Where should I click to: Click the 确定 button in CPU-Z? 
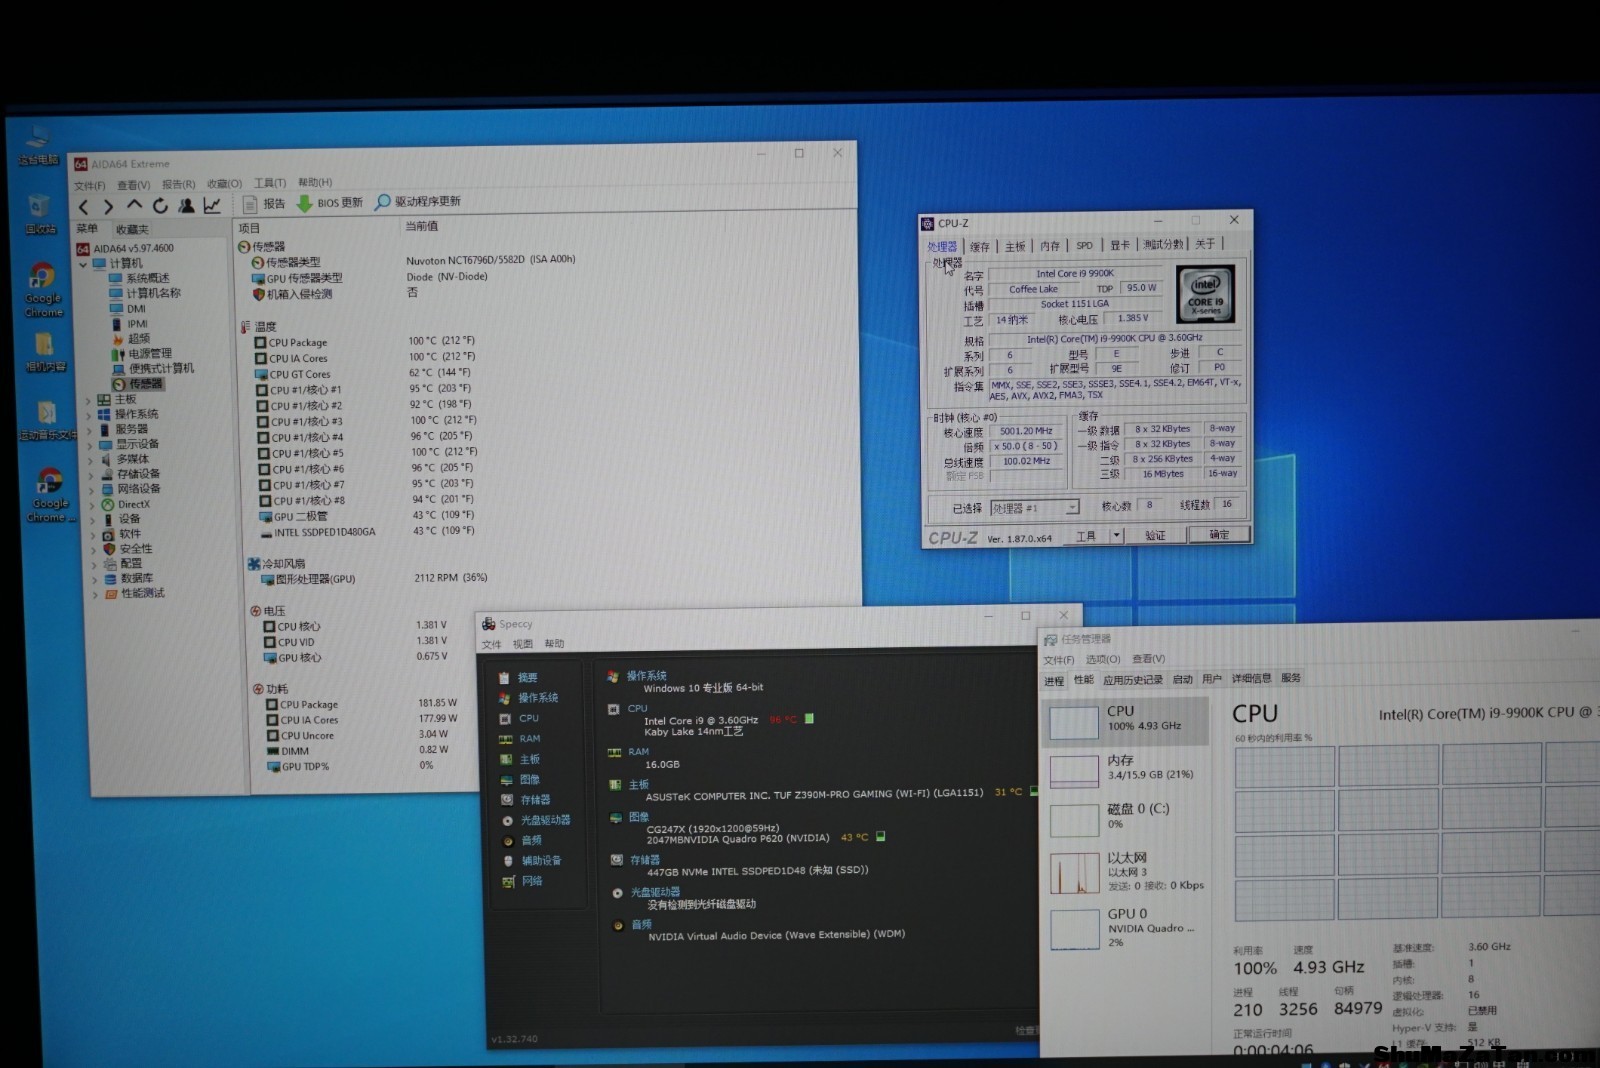1219,535
